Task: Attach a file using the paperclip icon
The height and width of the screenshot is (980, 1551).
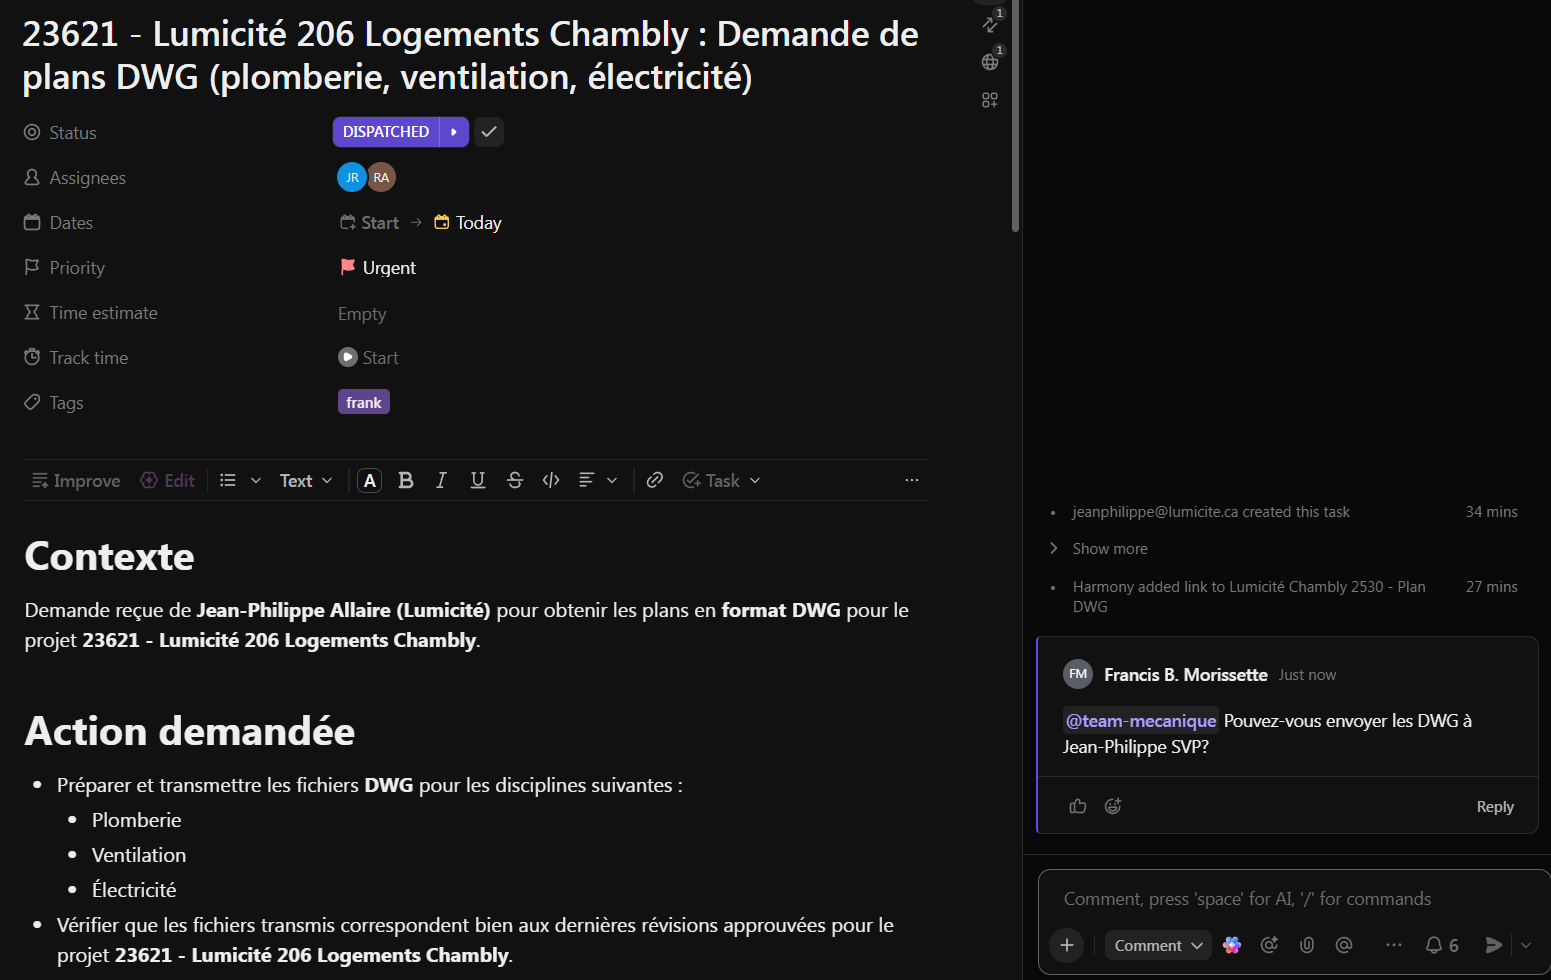Action: click(x=1306, y=945)
